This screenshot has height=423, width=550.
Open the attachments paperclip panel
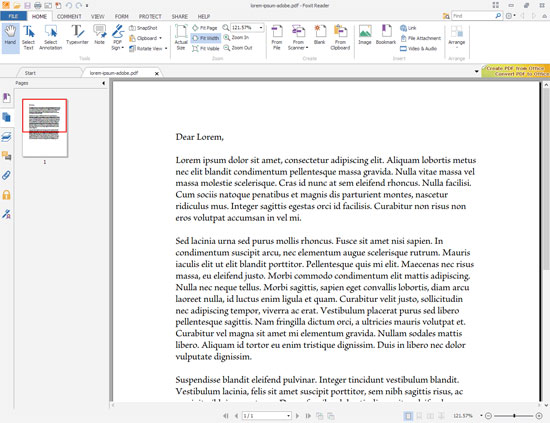click(6, 175)
